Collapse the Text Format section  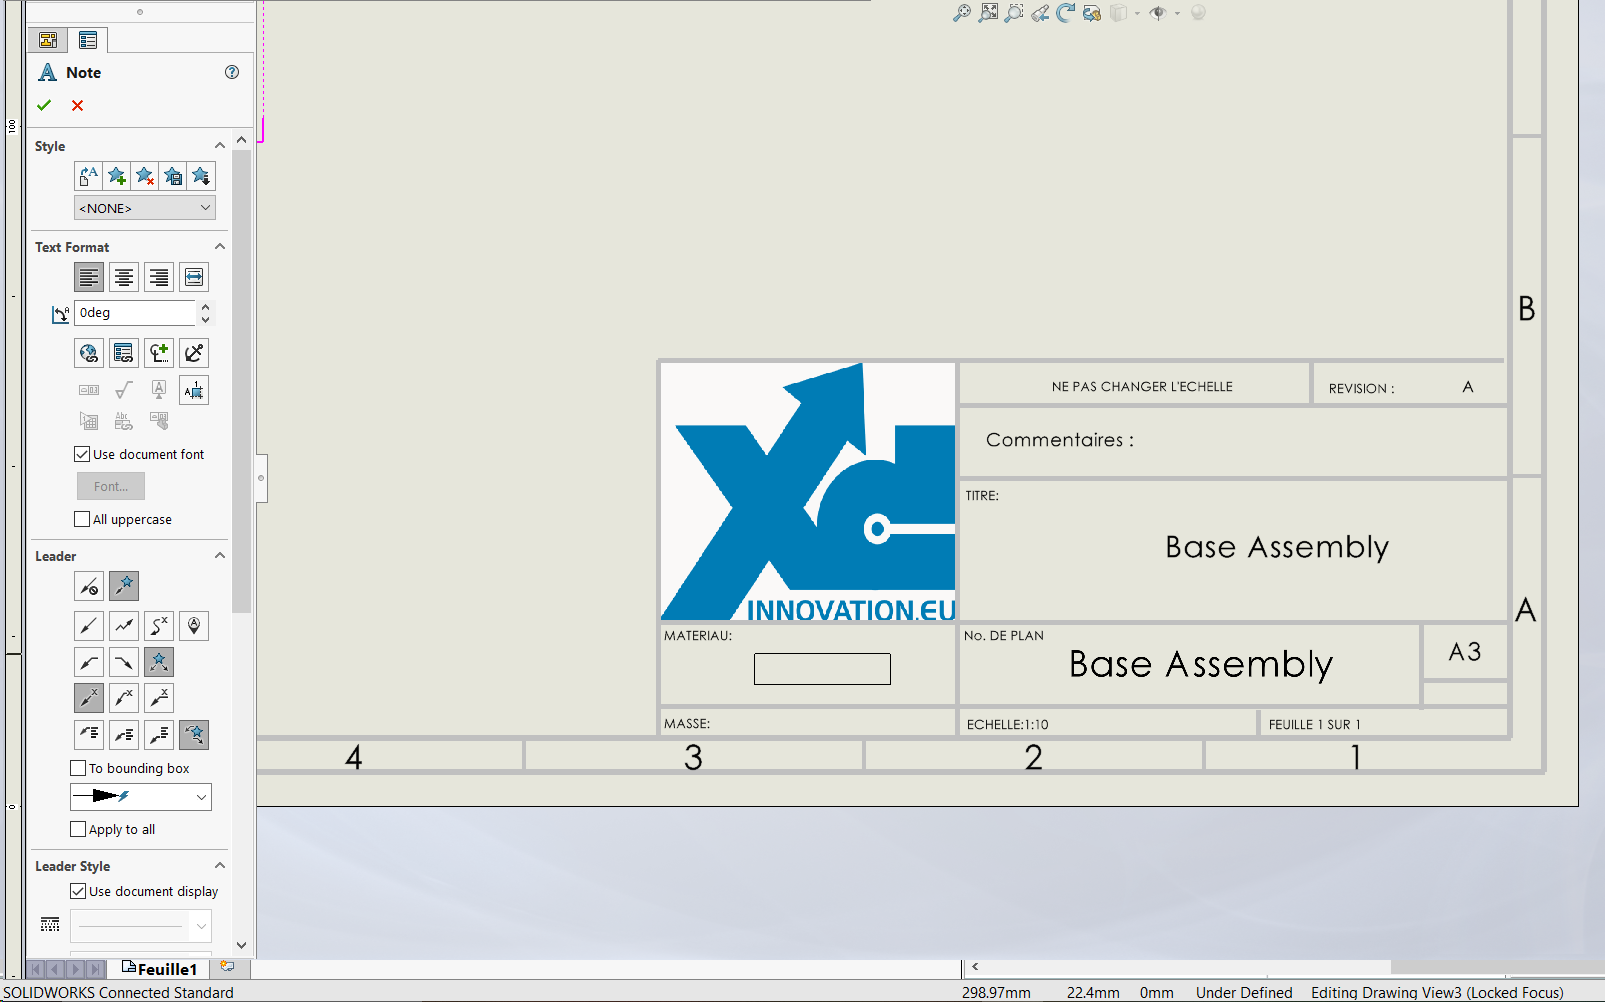(x=220, y=247)
